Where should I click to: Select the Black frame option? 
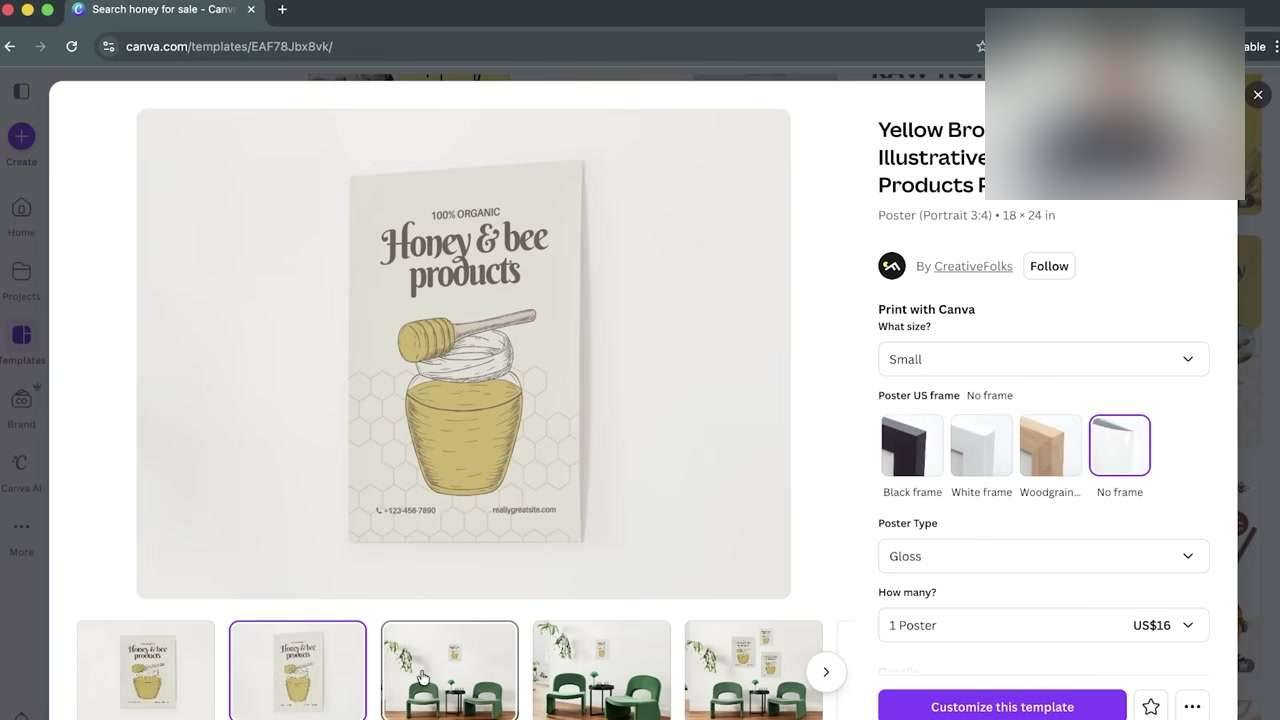pos(912,445)
